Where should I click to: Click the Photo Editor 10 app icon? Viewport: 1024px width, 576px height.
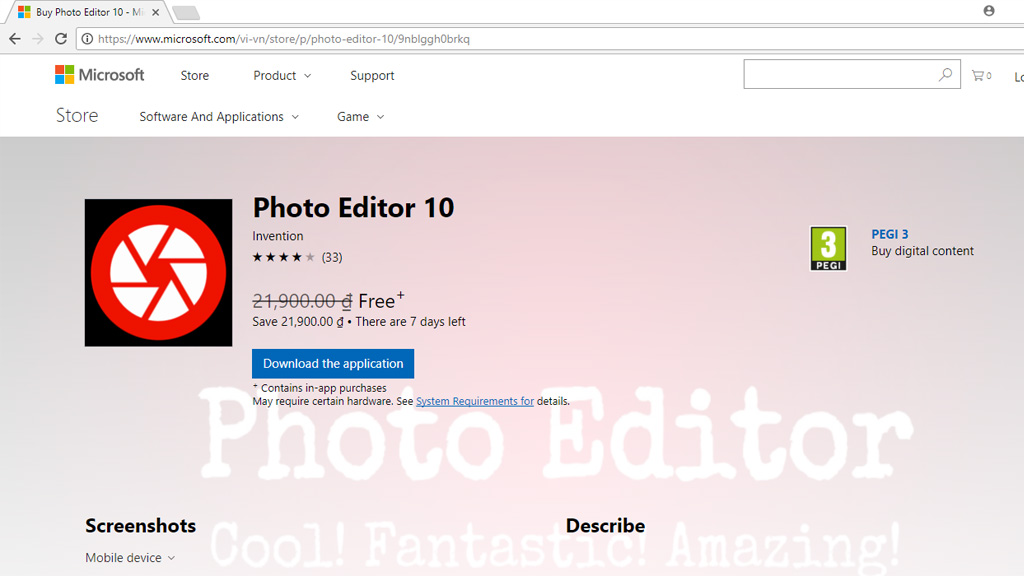click(x=158, y=272)
